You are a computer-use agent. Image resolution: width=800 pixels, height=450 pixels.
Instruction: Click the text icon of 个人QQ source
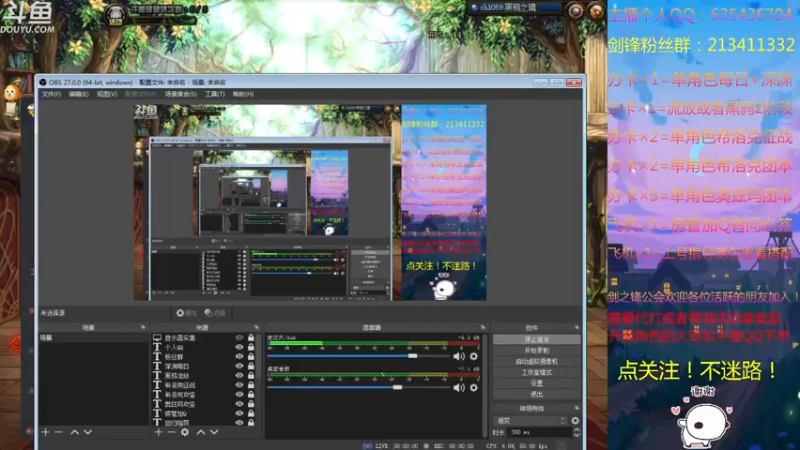click(157, 347)
